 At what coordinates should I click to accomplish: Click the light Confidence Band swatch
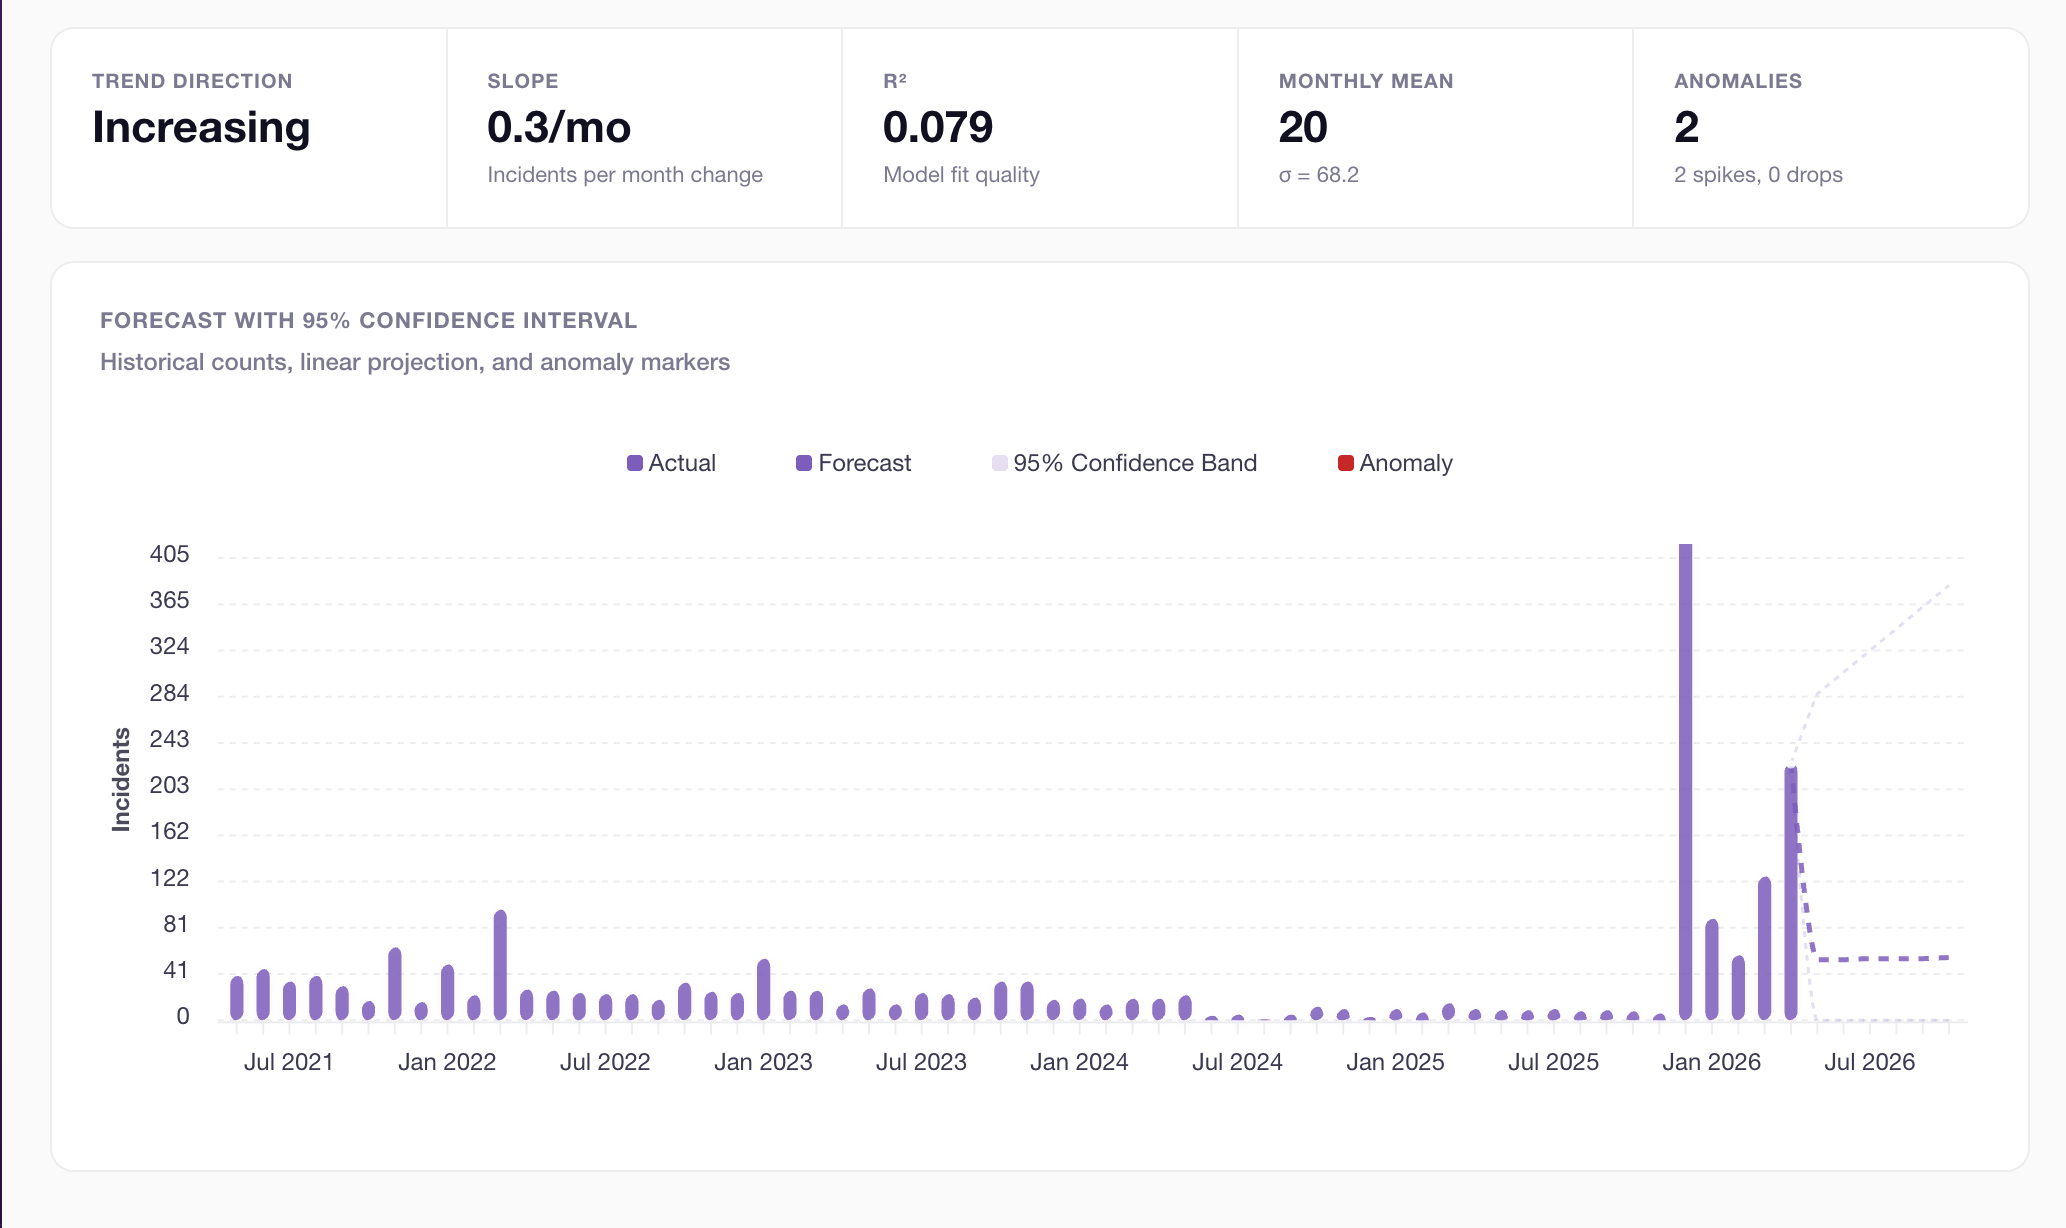(999, 463)
